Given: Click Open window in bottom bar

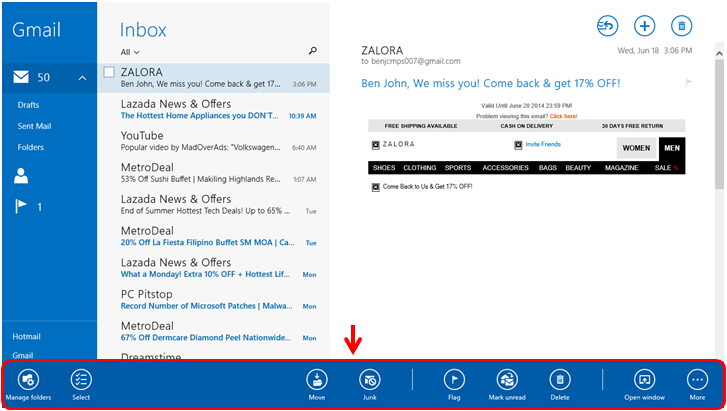Looking at the screenshot, I should click(x=644, y=385).
